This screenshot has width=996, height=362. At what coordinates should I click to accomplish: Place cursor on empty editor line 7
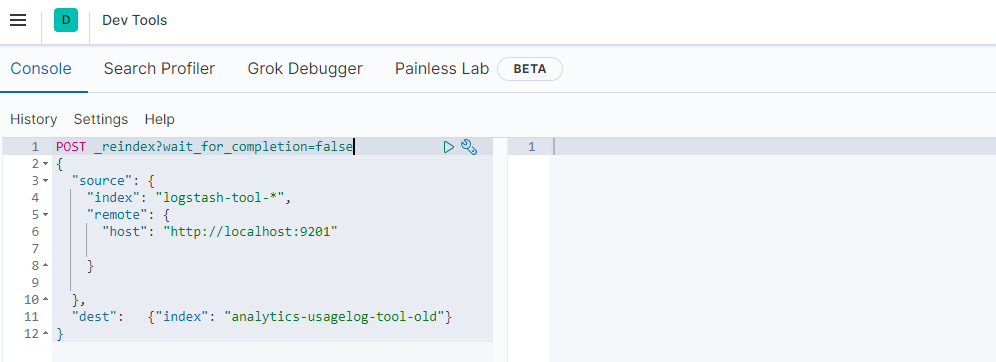coord(273,249)
